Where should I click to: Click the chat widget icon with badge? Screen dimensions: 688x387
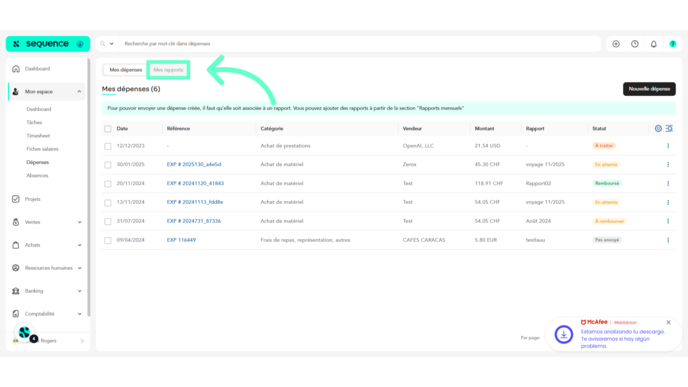25,333
